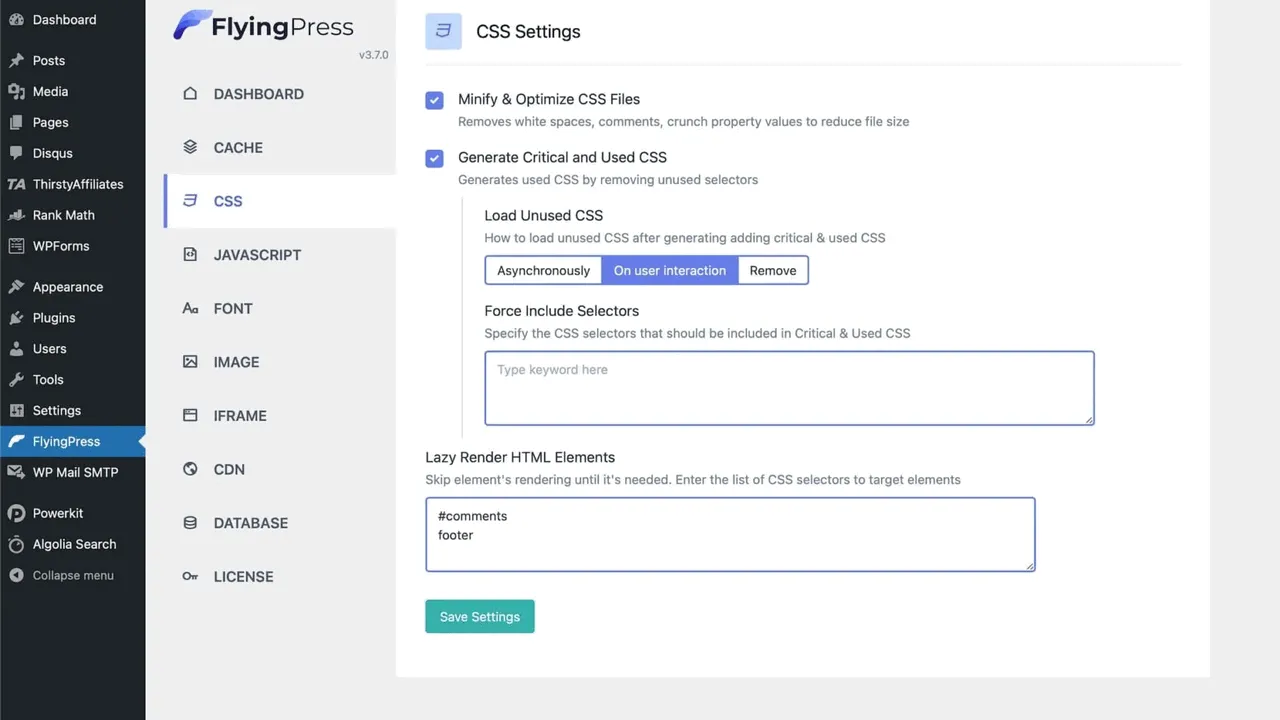Click the Pages icon in WordPress sidebar
The image size is (1280, 720).
(x=16, y=123)
